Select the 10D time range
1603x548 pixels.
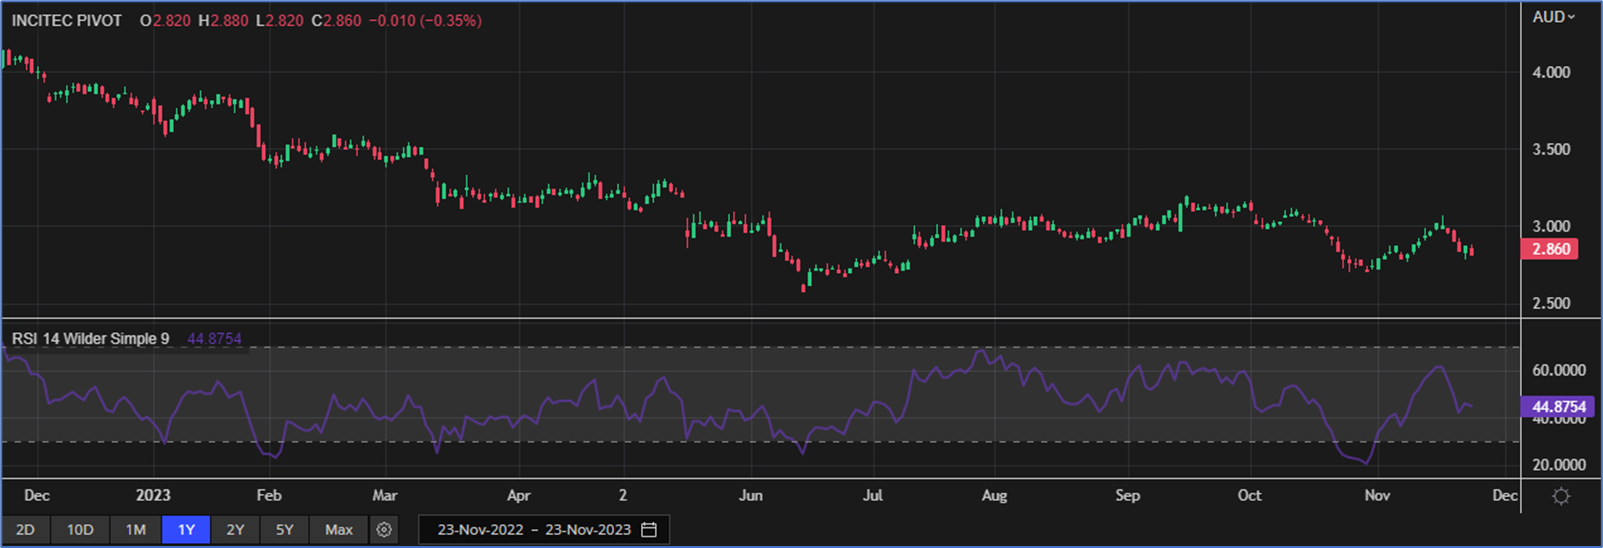[80, 530]
